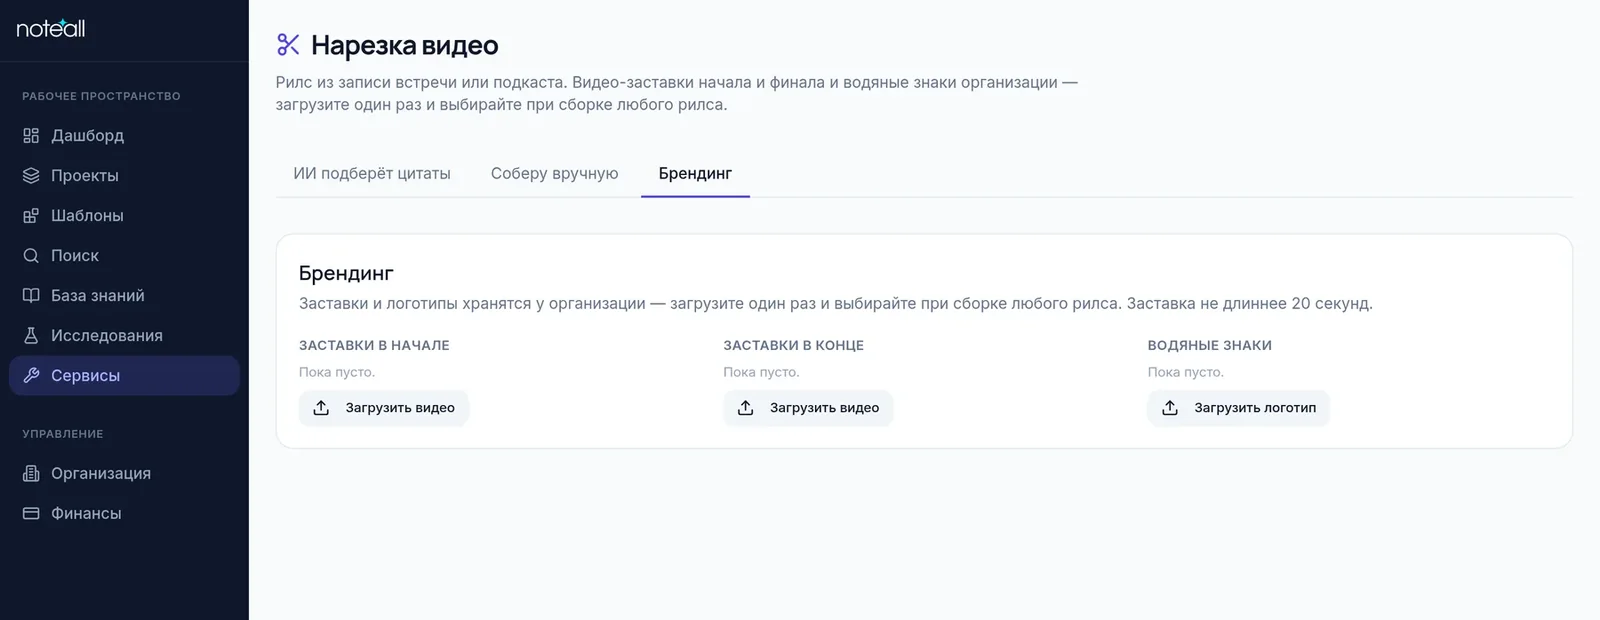The height and width of the screenshot is (620, 1600).
Task: Click upload icon under Заставки в начале
Action: pyautogui.click(x=321, y=408)
